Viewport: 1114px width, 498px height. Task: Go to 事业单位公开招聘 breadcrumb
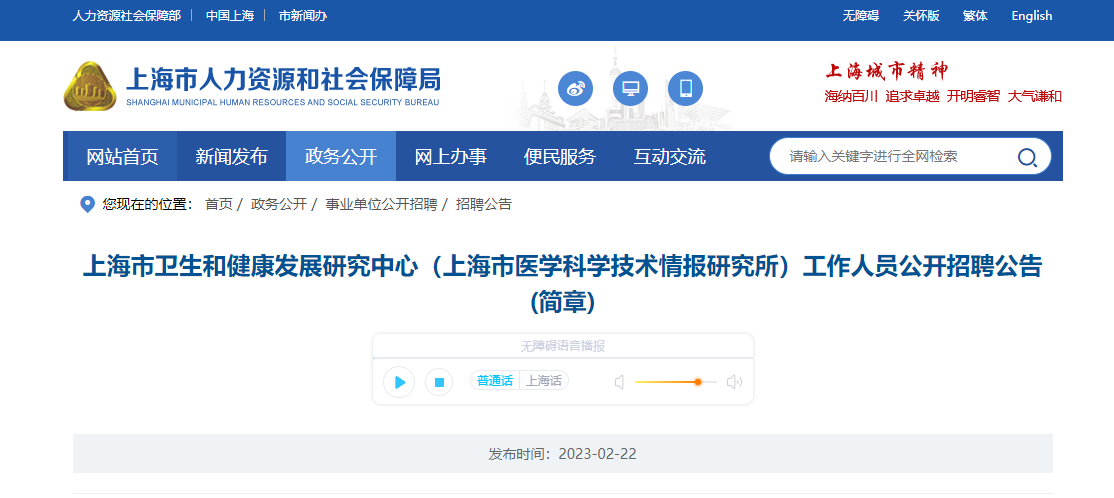[382, 205]
